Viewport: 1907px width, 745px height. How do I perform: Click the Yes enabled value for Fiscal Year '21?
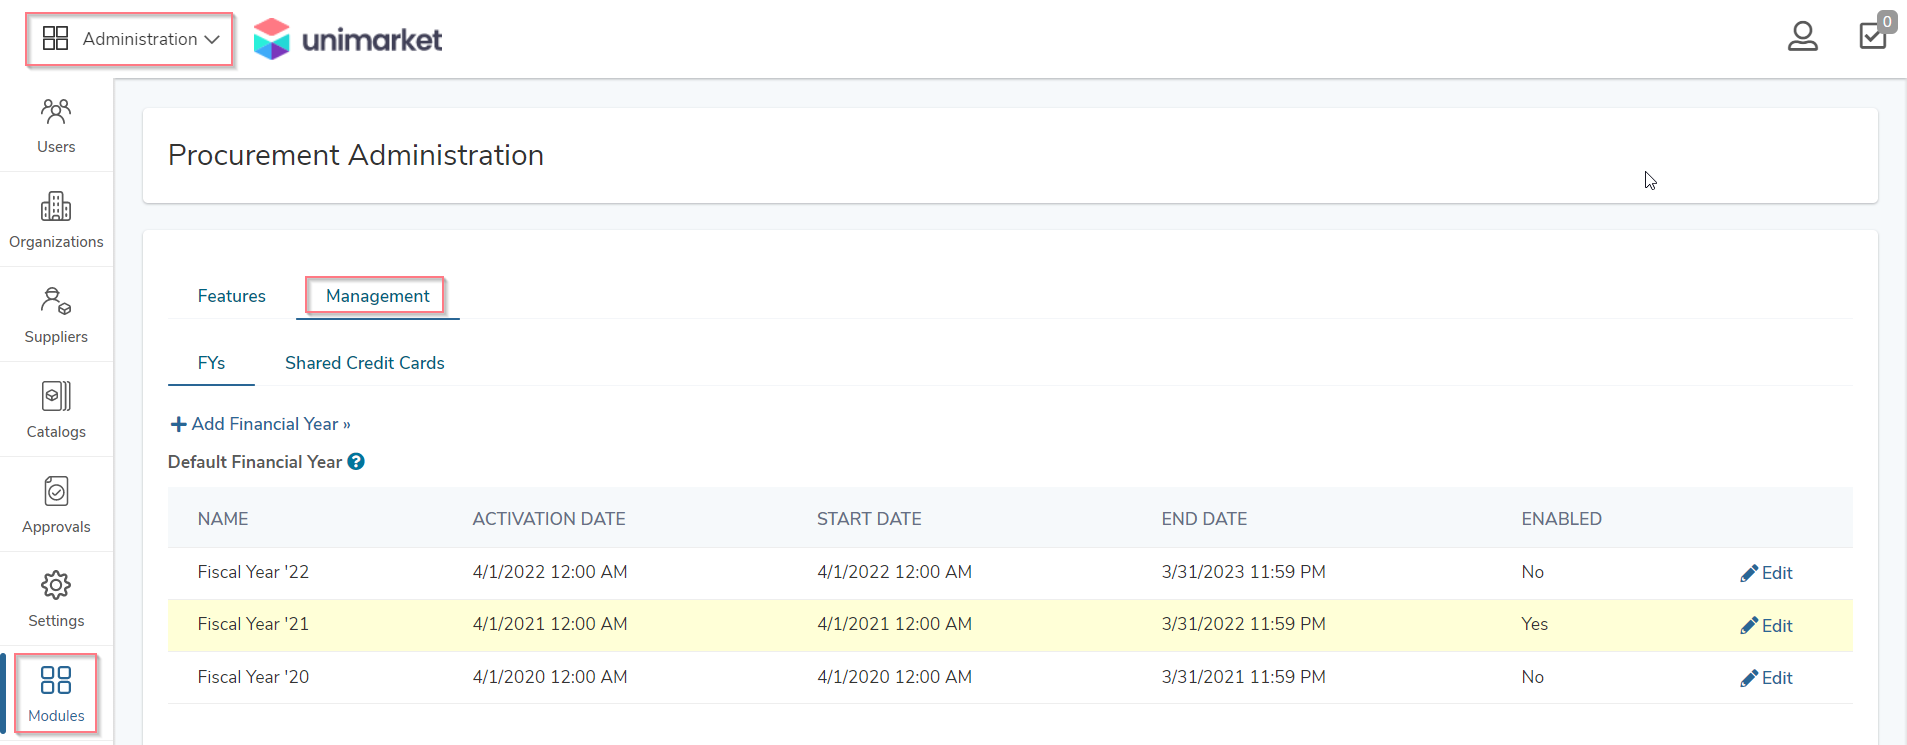click(1534, 624)
